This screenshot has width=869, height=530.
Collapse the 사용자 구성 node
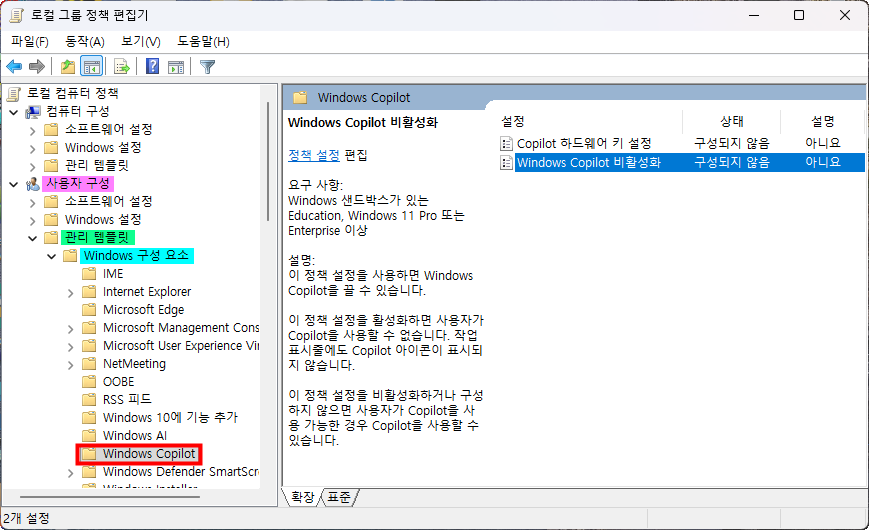(14, 184)
